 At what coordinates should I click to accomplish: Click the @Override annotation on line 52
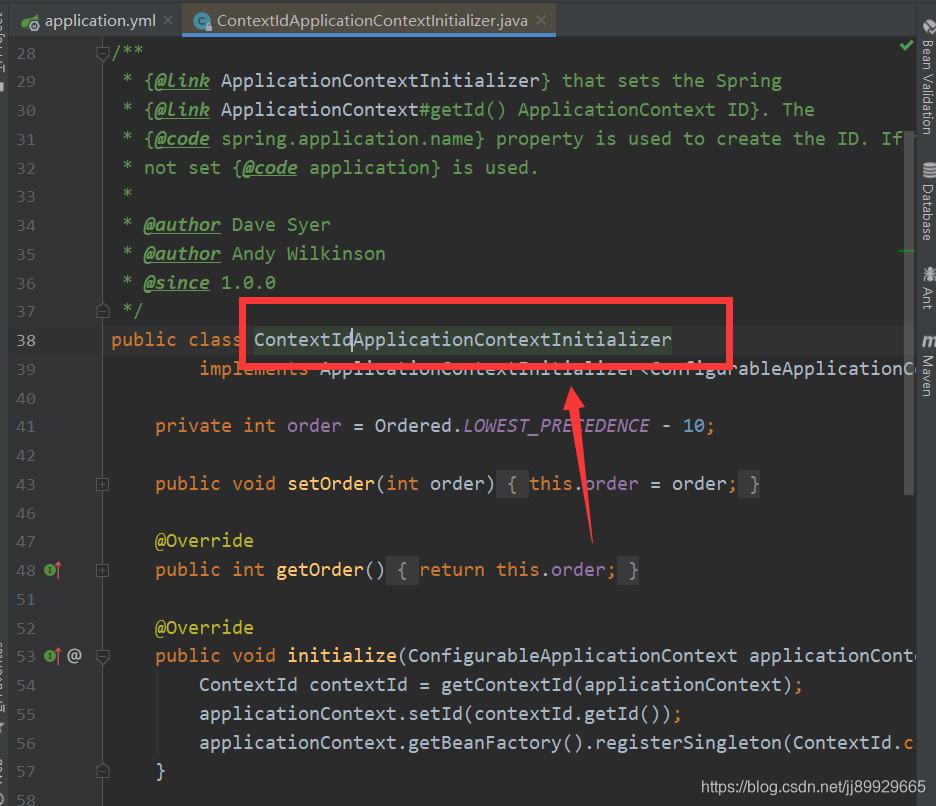coord(204,627)
